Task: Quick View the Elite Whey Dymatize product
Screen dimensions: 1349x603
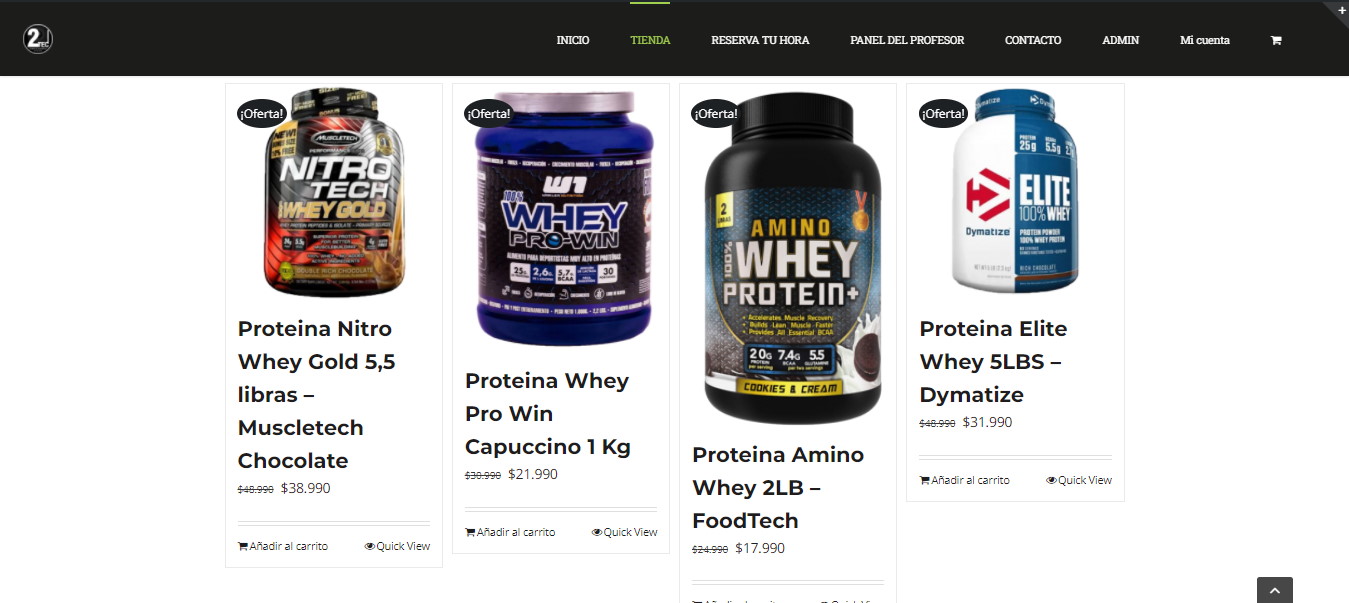Action: 1079,480
